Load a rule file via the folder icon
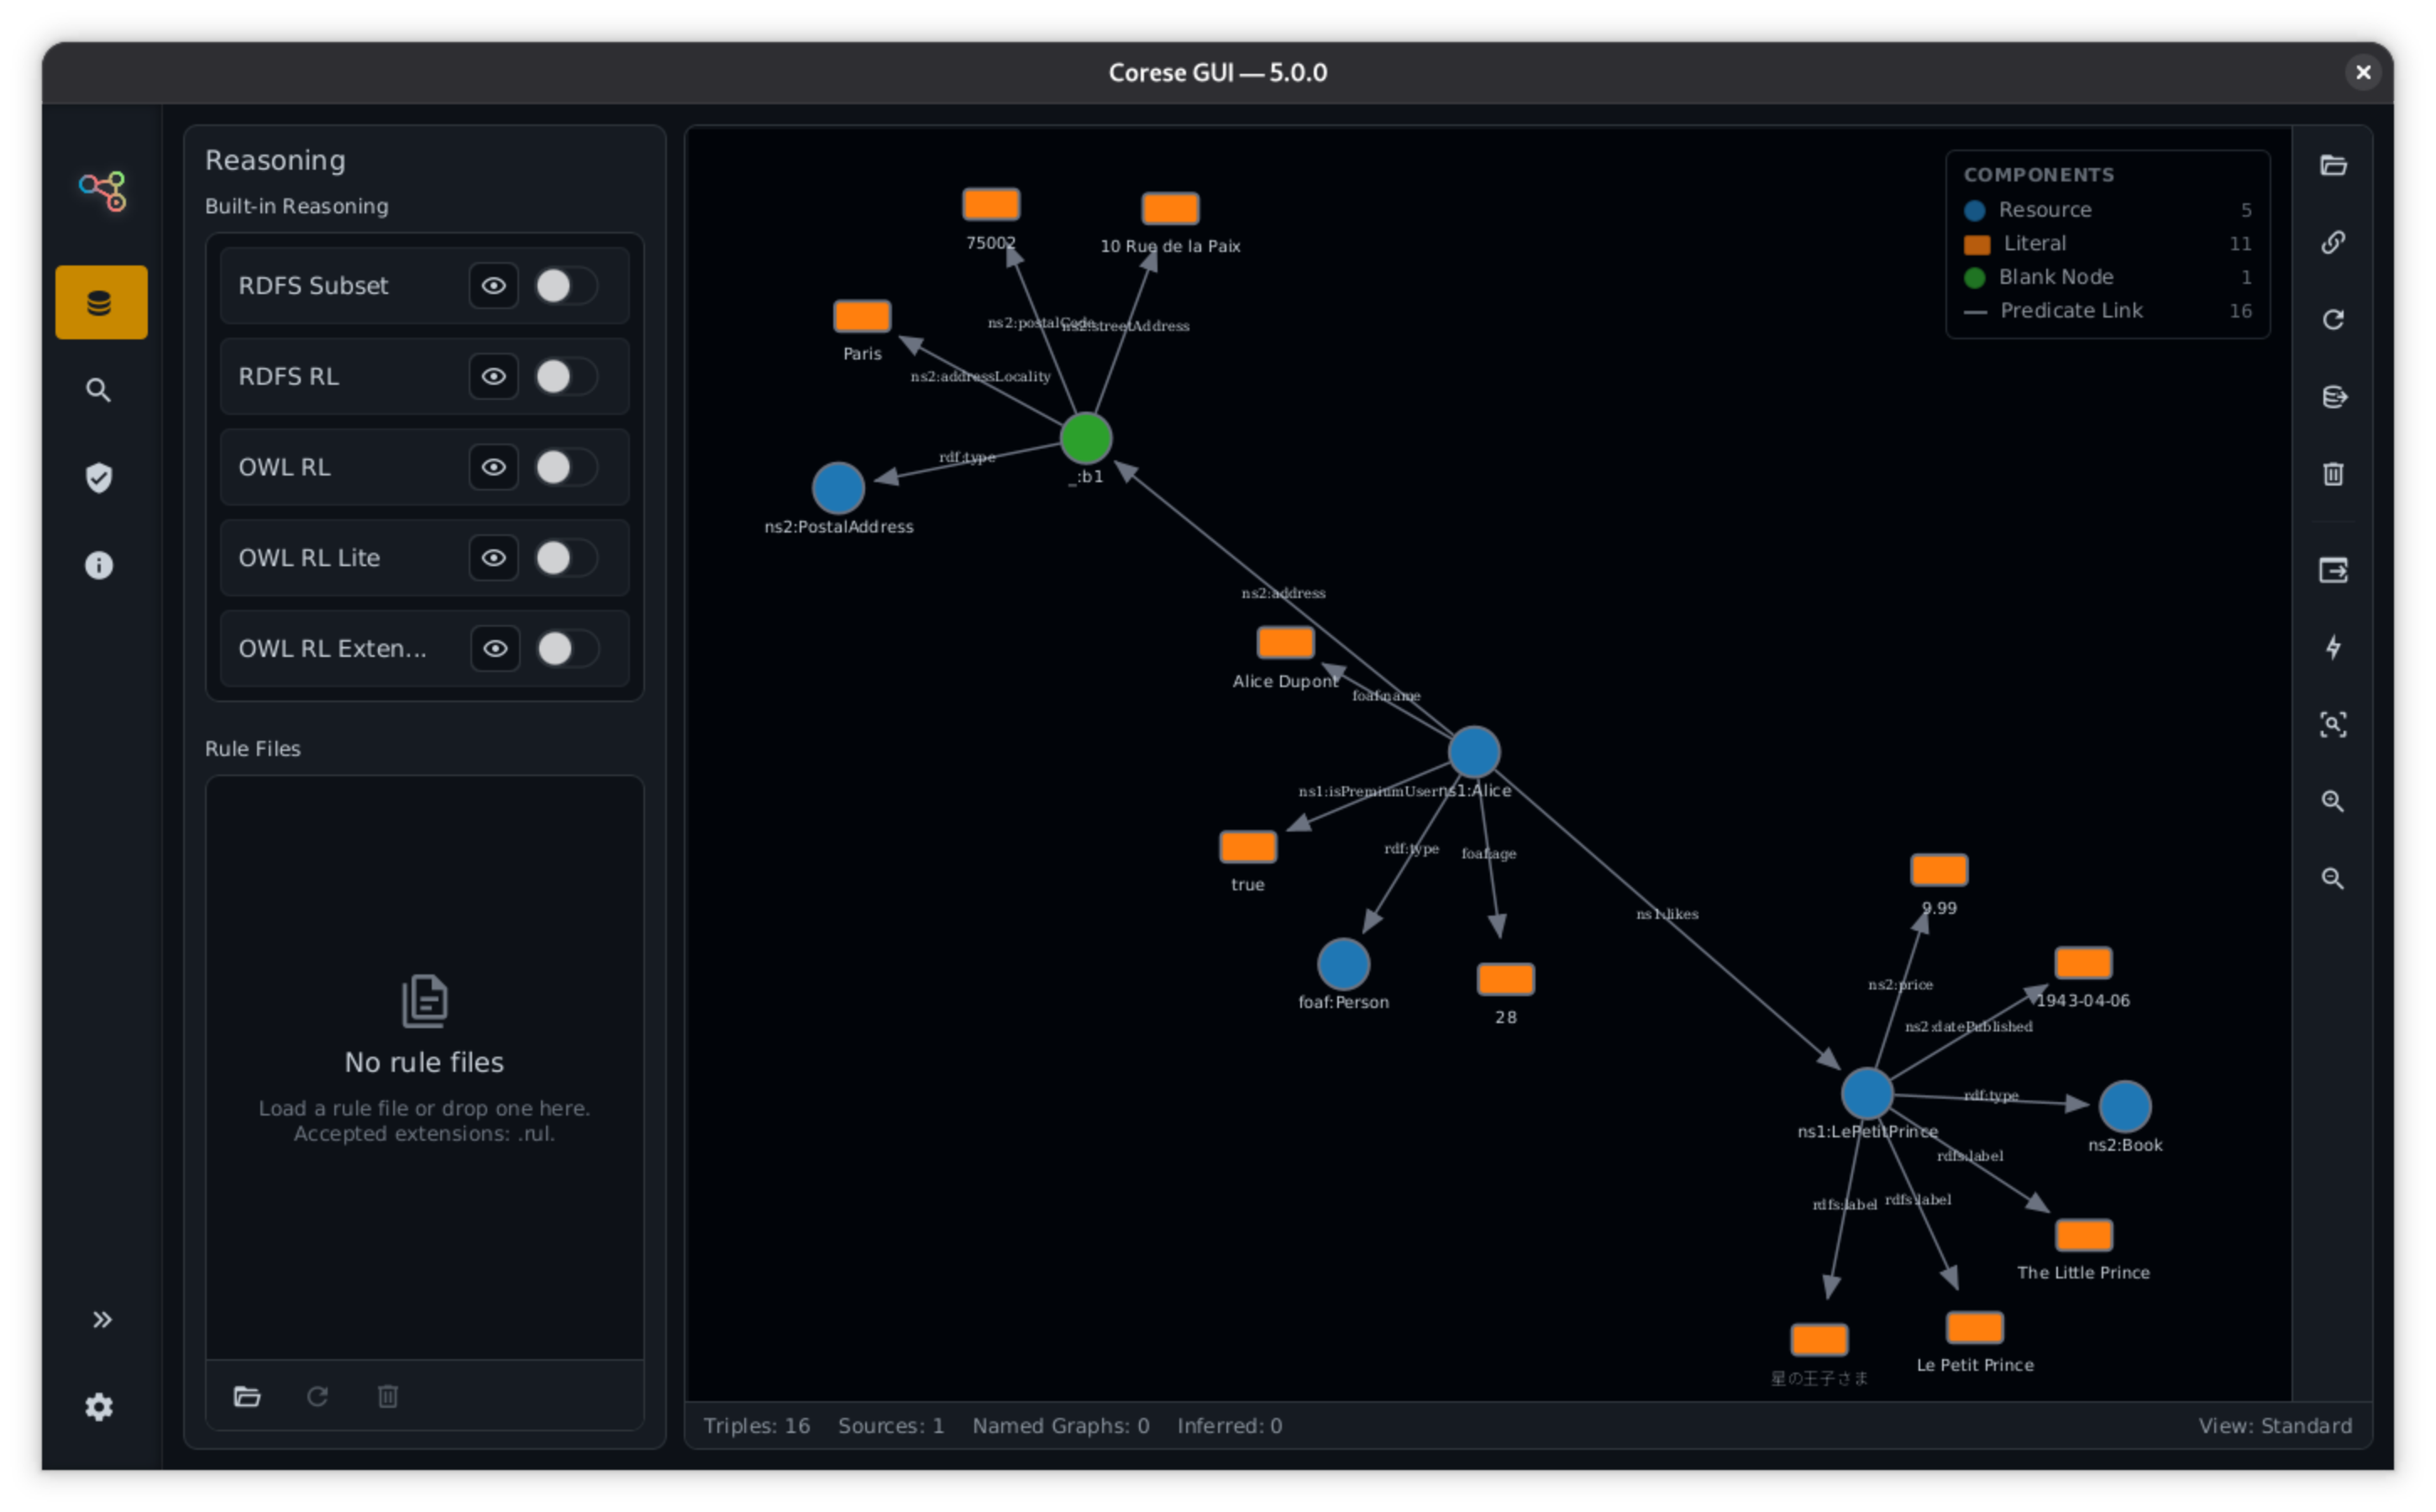 [247, 1396]
